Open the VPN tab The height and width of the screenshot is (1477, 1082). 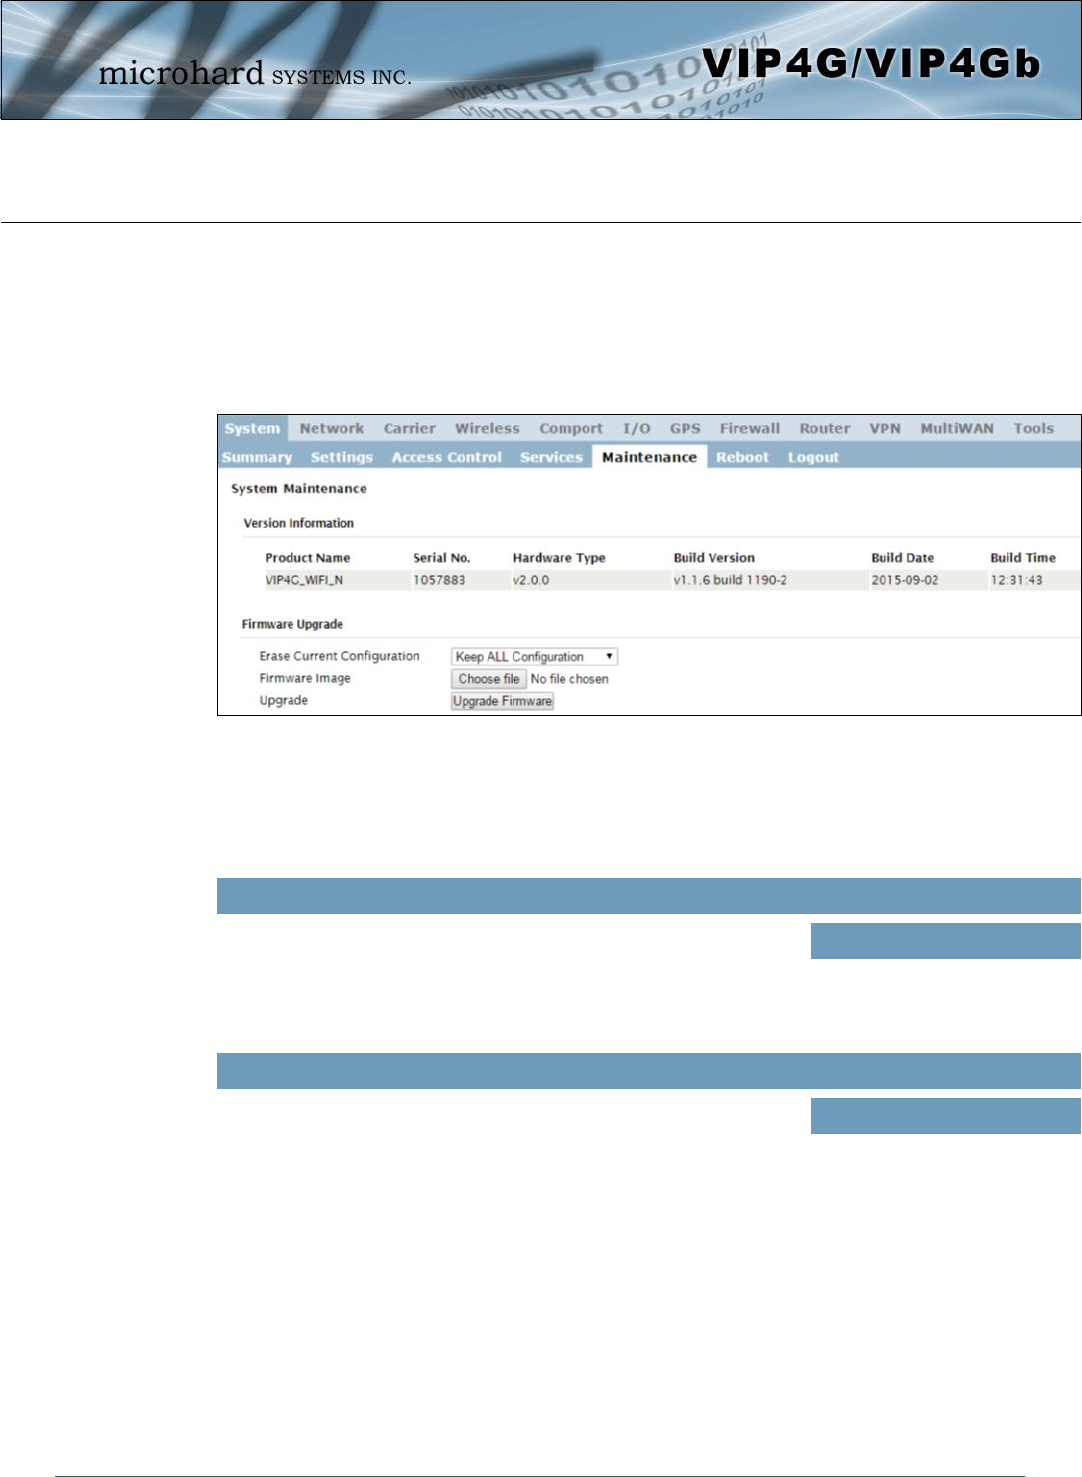pyautogui.click(x=885, y=429)
